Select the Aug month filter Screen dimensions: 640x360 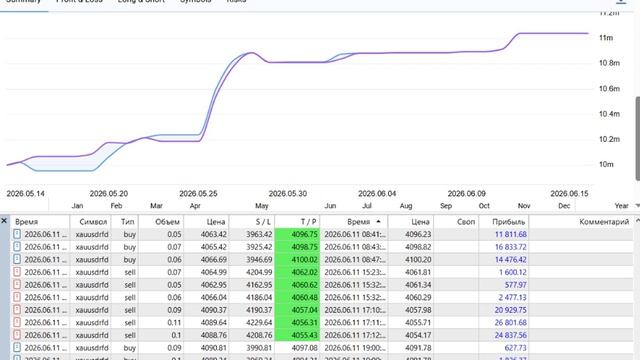406,206
